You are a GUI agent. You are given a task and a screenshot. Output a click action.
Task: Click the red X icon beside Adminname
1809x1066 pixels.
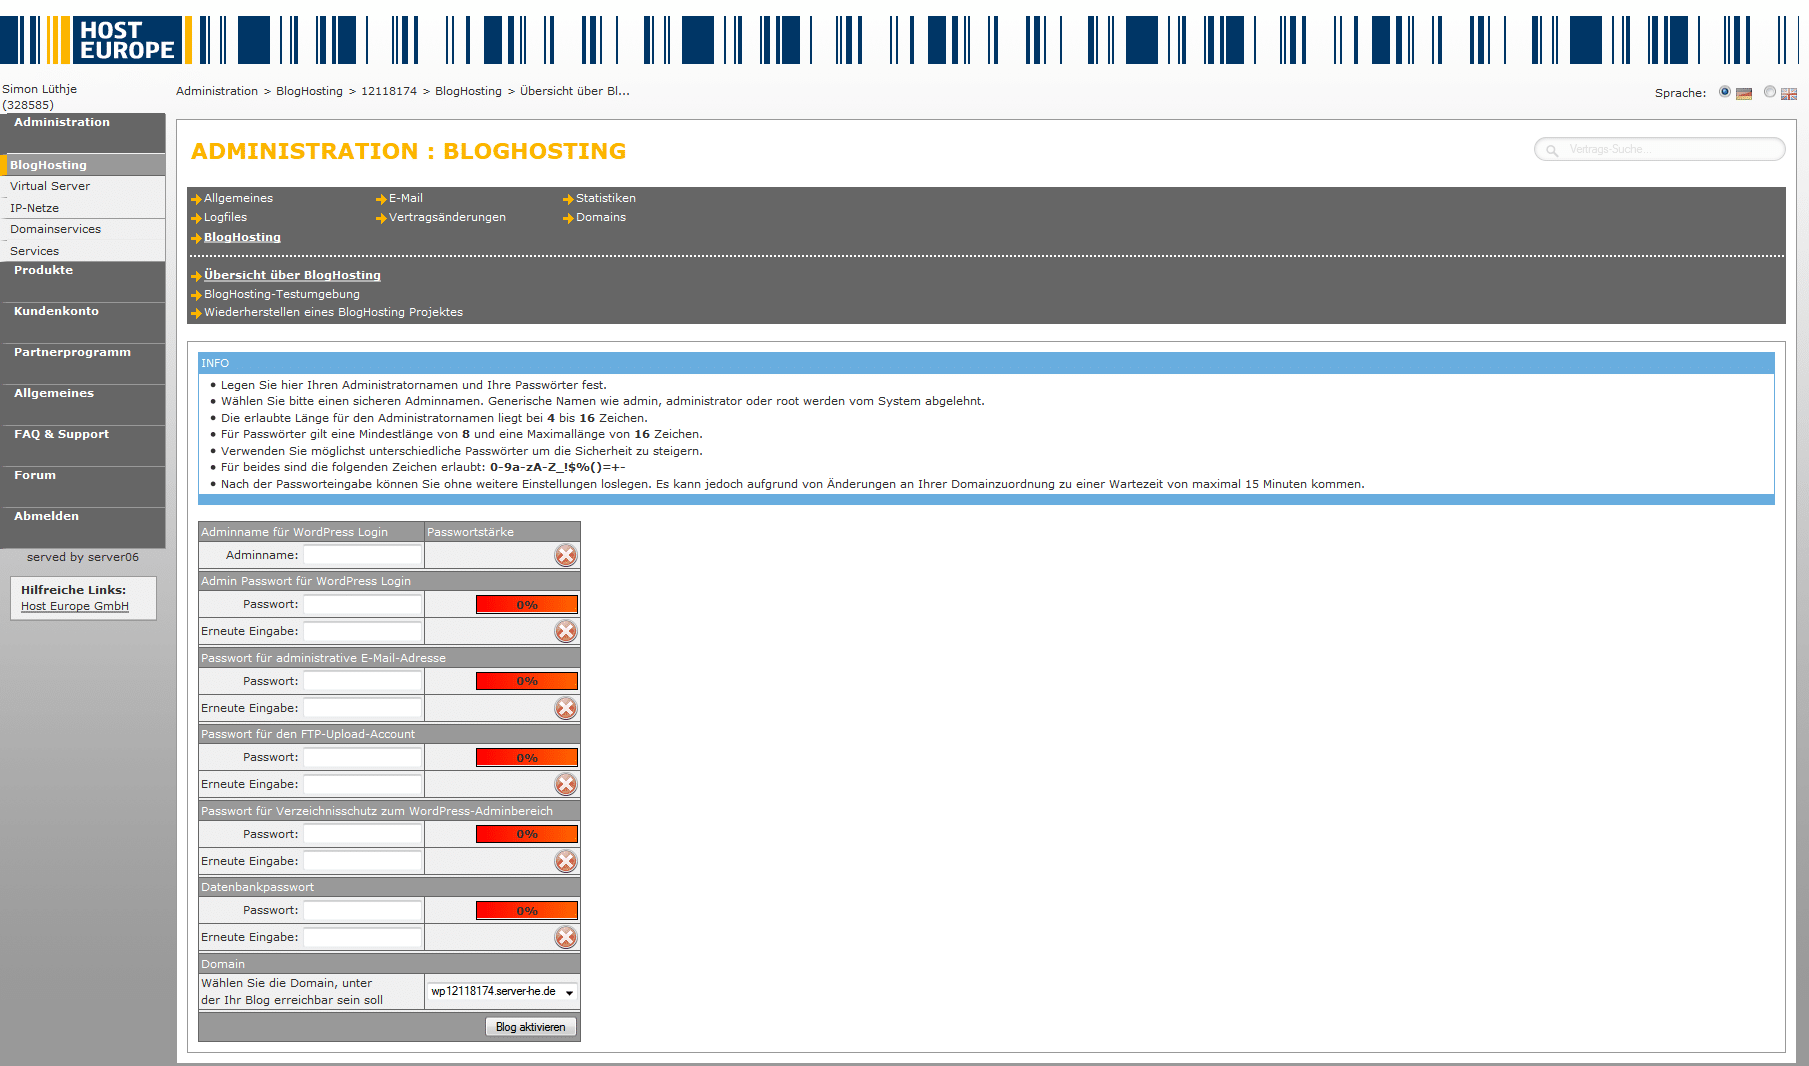click(566, 556)
